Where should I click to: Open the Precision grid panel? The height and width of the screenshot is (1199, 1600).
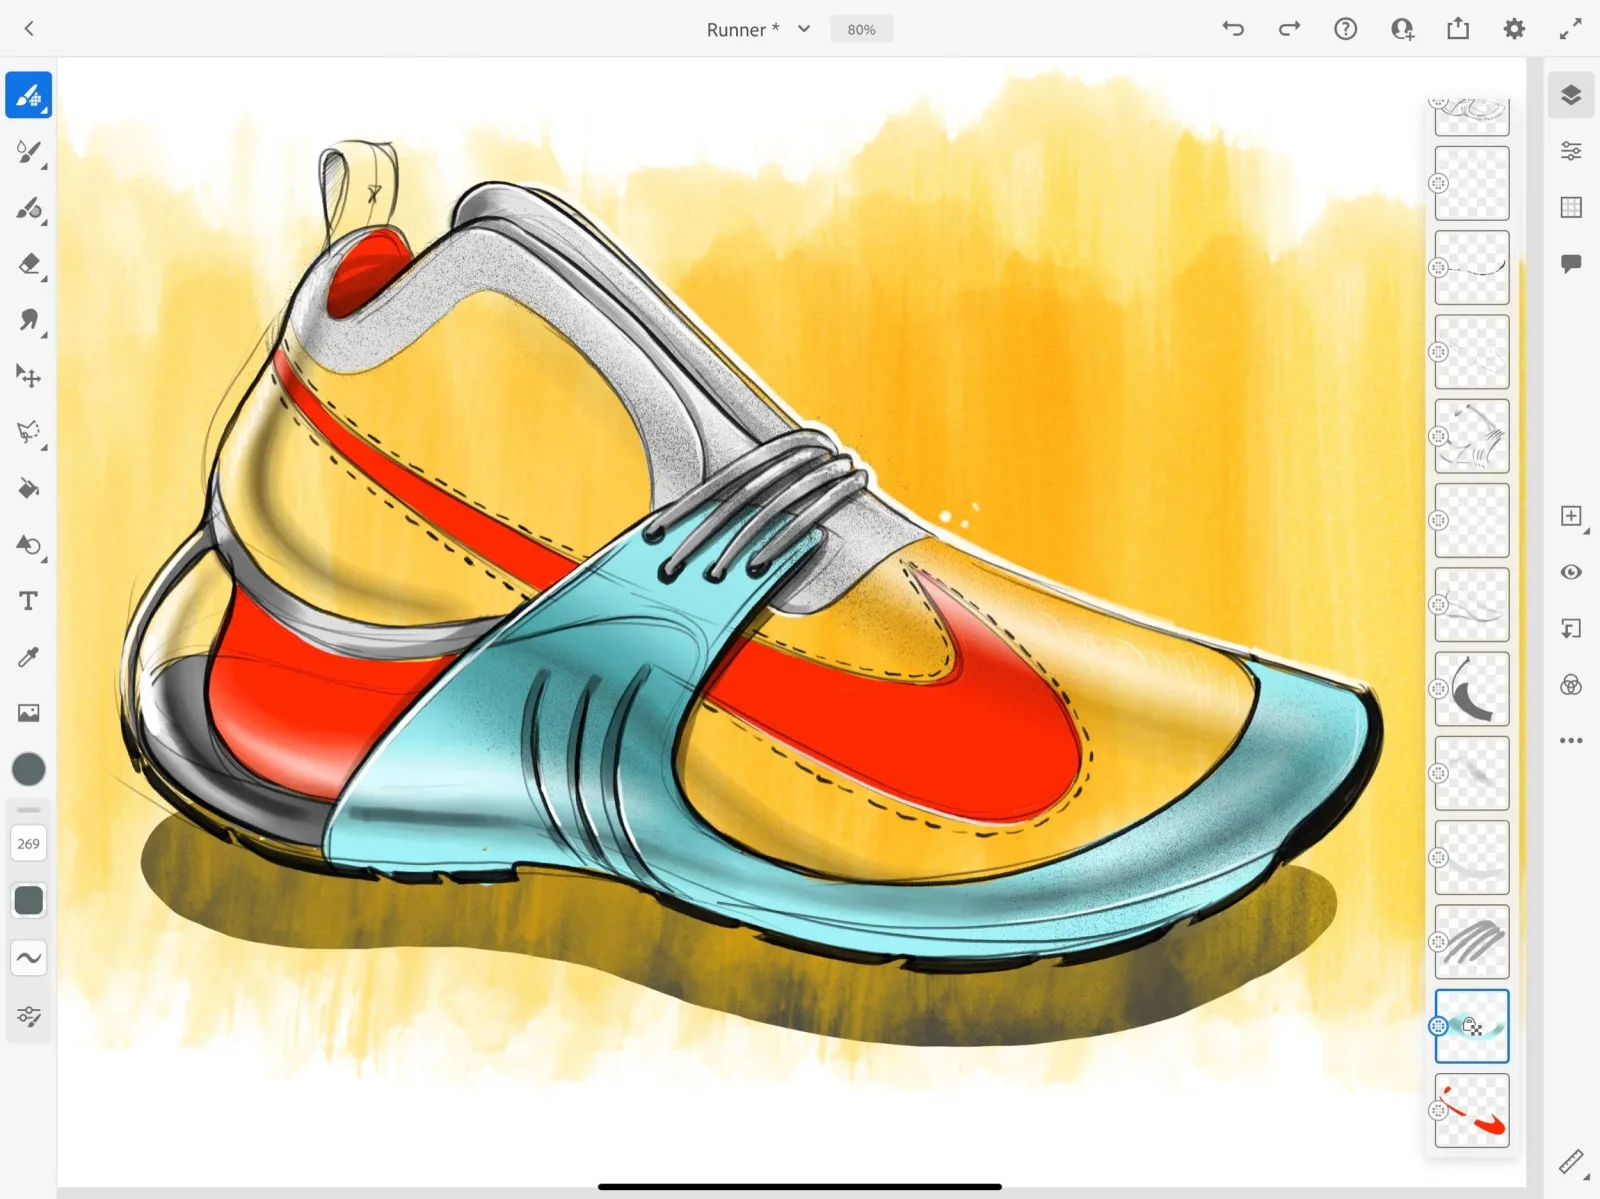click(1571, 207)
